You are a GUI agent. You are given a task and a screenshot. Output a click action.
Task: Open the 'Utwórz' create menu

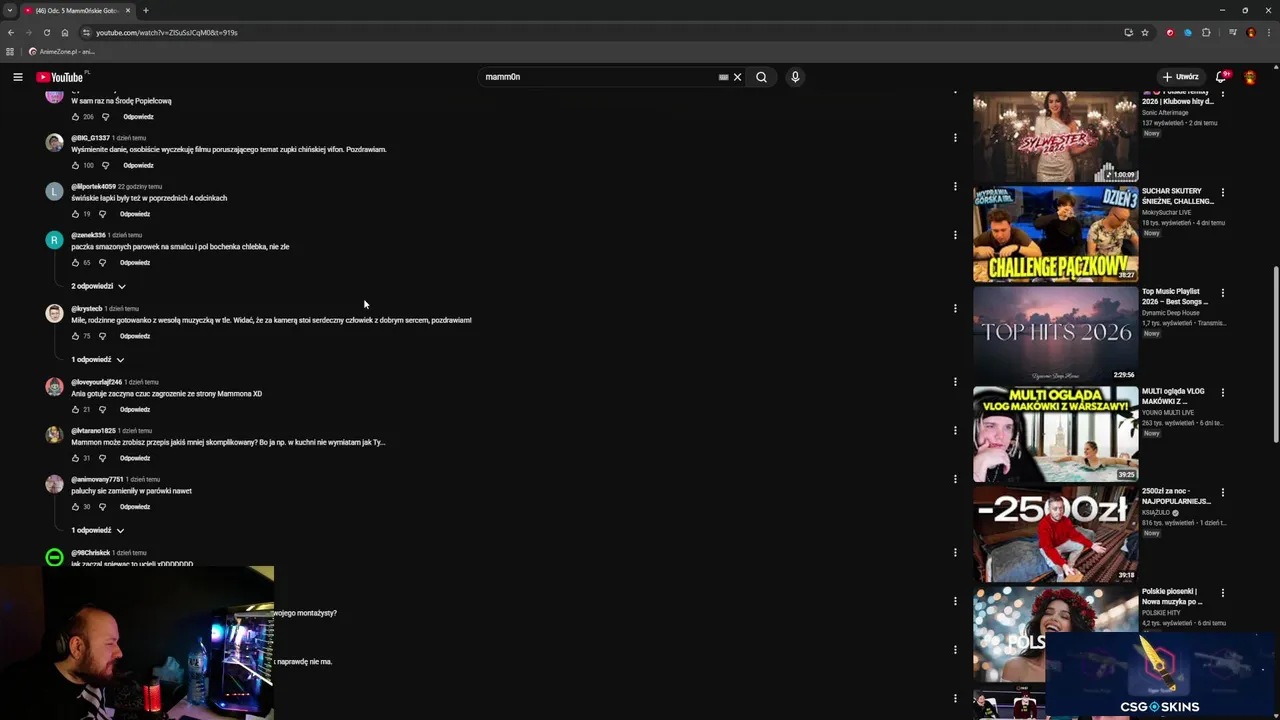point(1180,77)
